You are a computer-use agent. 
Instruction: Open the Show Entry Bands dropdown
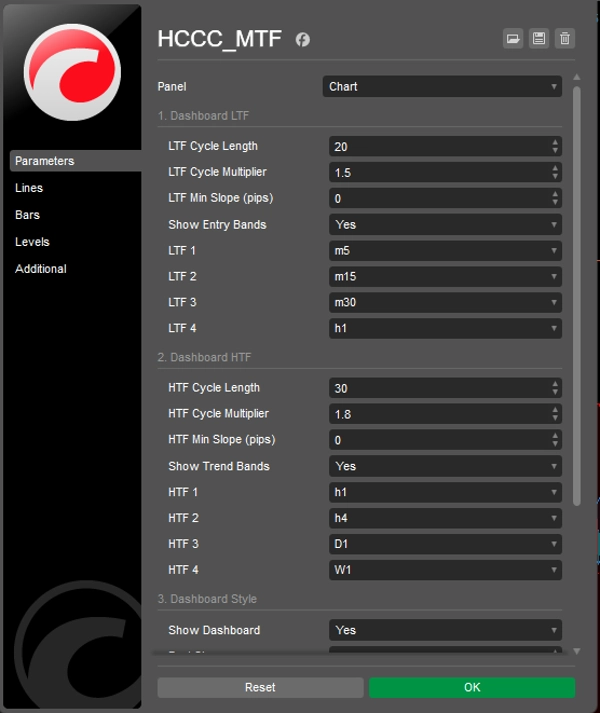tap(445, 225)
